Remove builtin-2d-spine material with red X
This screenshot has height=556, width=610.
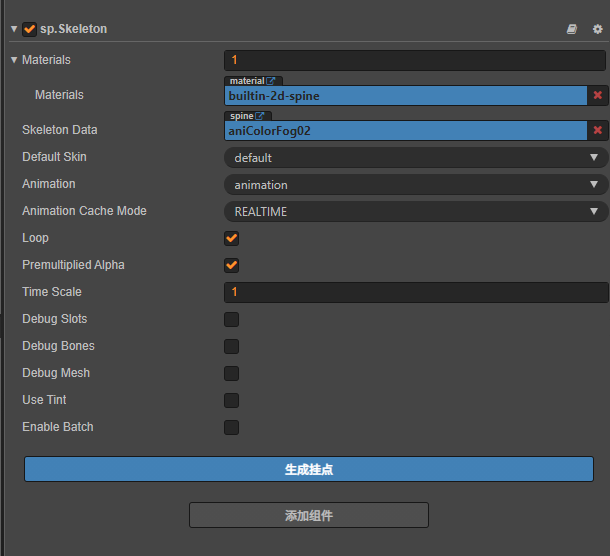[598, 95]
